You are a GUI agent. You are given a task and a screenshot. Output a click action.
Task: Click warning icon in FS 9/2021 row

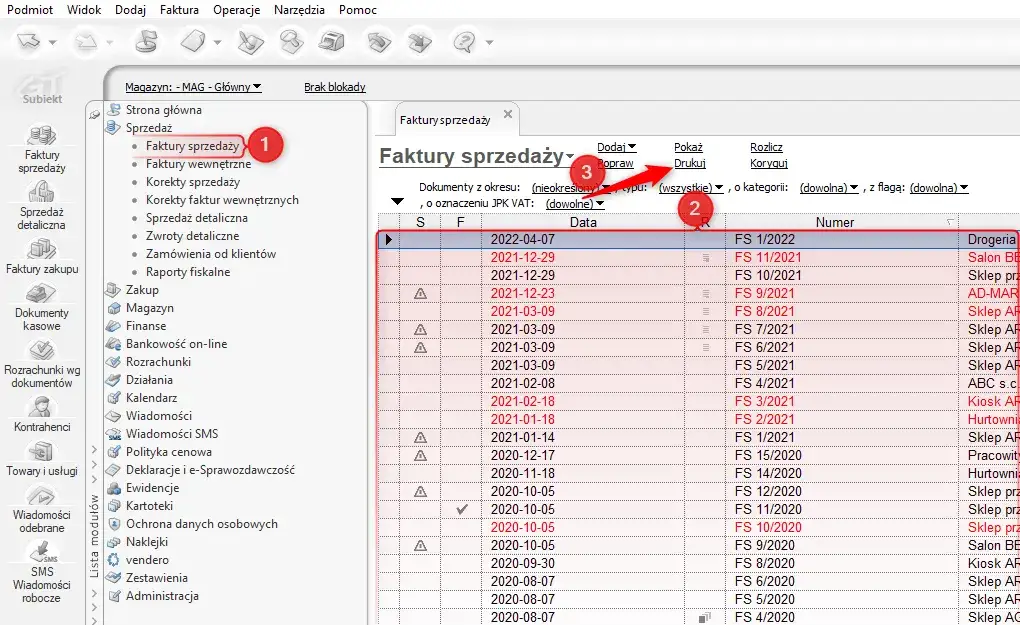point(420,293)
